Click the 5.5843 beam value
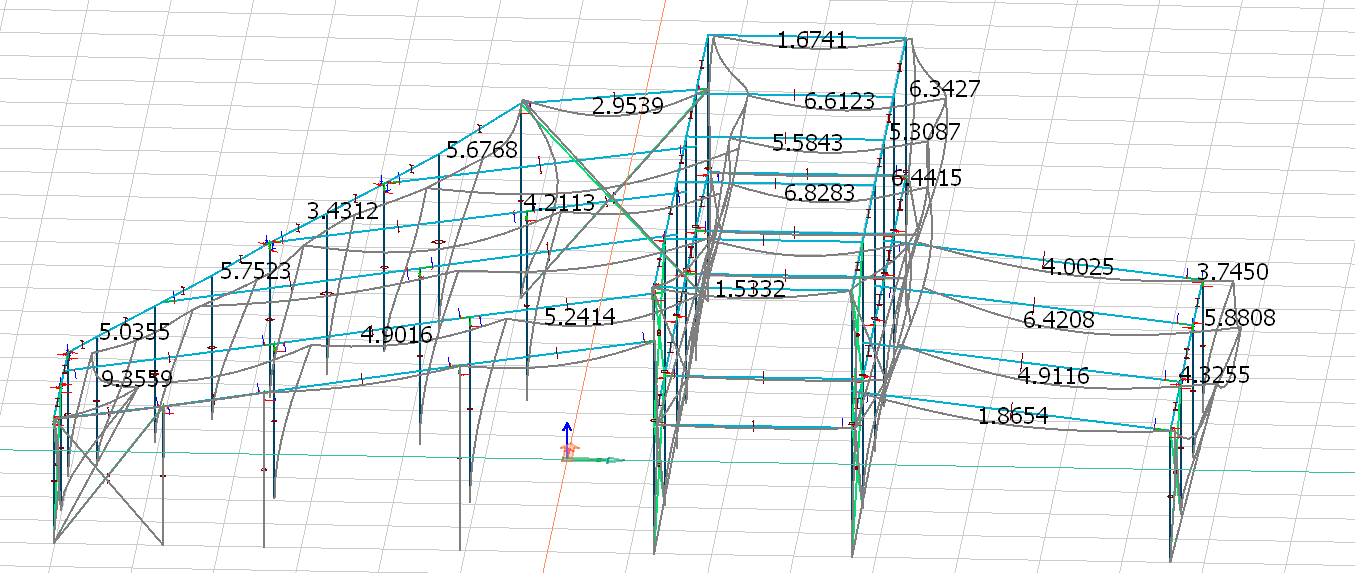 tap(807, 143)
